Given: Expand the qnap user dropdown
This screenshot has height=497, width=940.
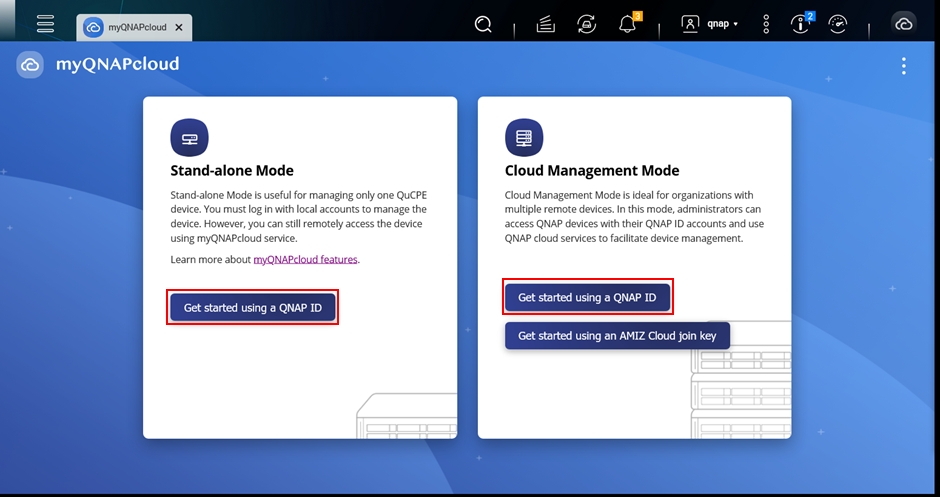Looking at the screenshot, I should (x=722, y=24).
